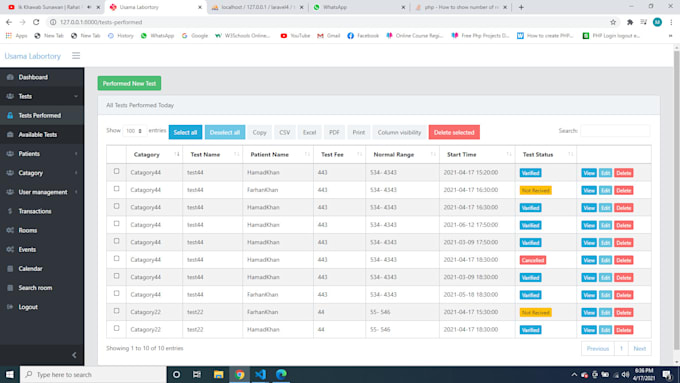Click the Available Tests sidebar icon
This screenshot has height=383, width=680.
point(10,134)
